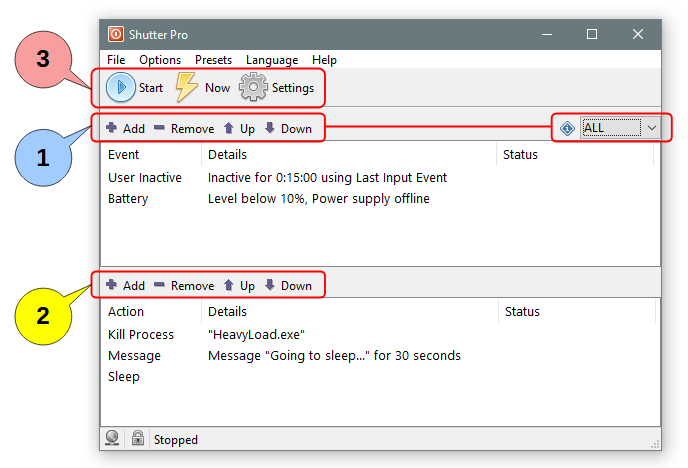Screen dimensions: 688x468
Task: Open the ALL trigger mode dropdown
Action: [x=611, y=128]
